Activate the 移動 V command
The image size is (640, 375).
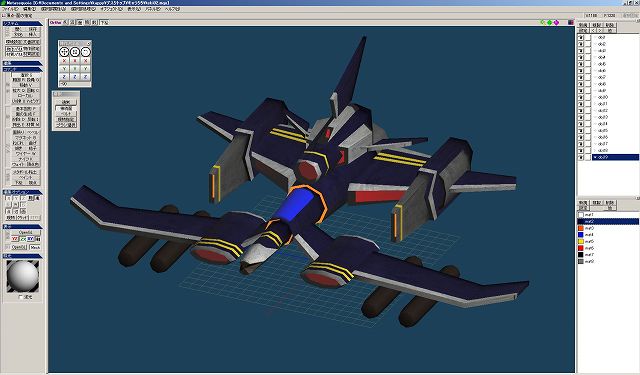(x=26, y=85)
